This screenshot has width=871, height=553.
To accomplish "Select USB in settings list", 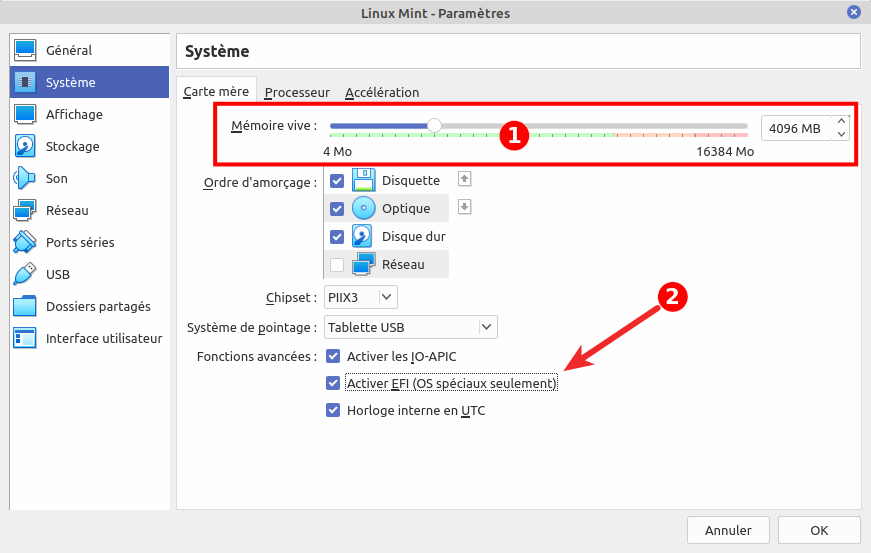I will pos(89,274).
